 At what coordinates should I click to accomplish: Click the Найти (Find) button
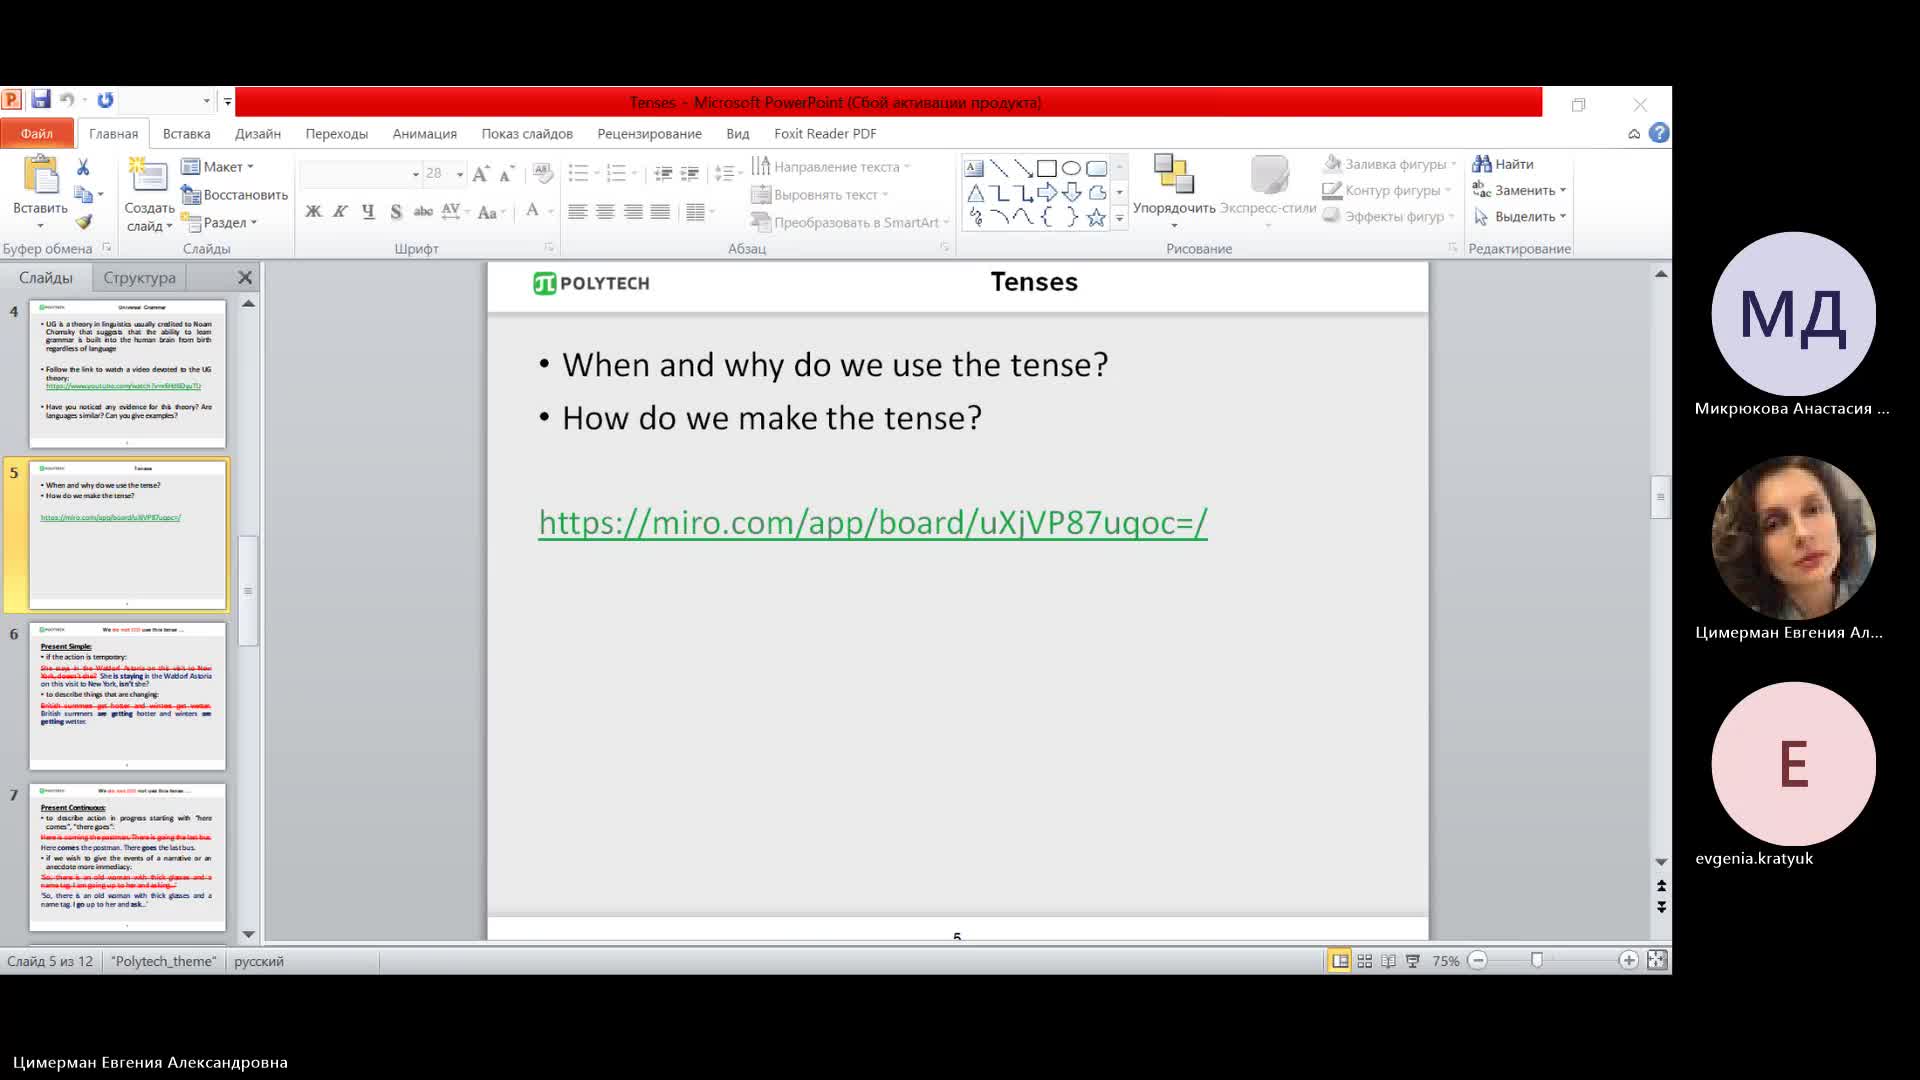click(x=1503, y=164)
